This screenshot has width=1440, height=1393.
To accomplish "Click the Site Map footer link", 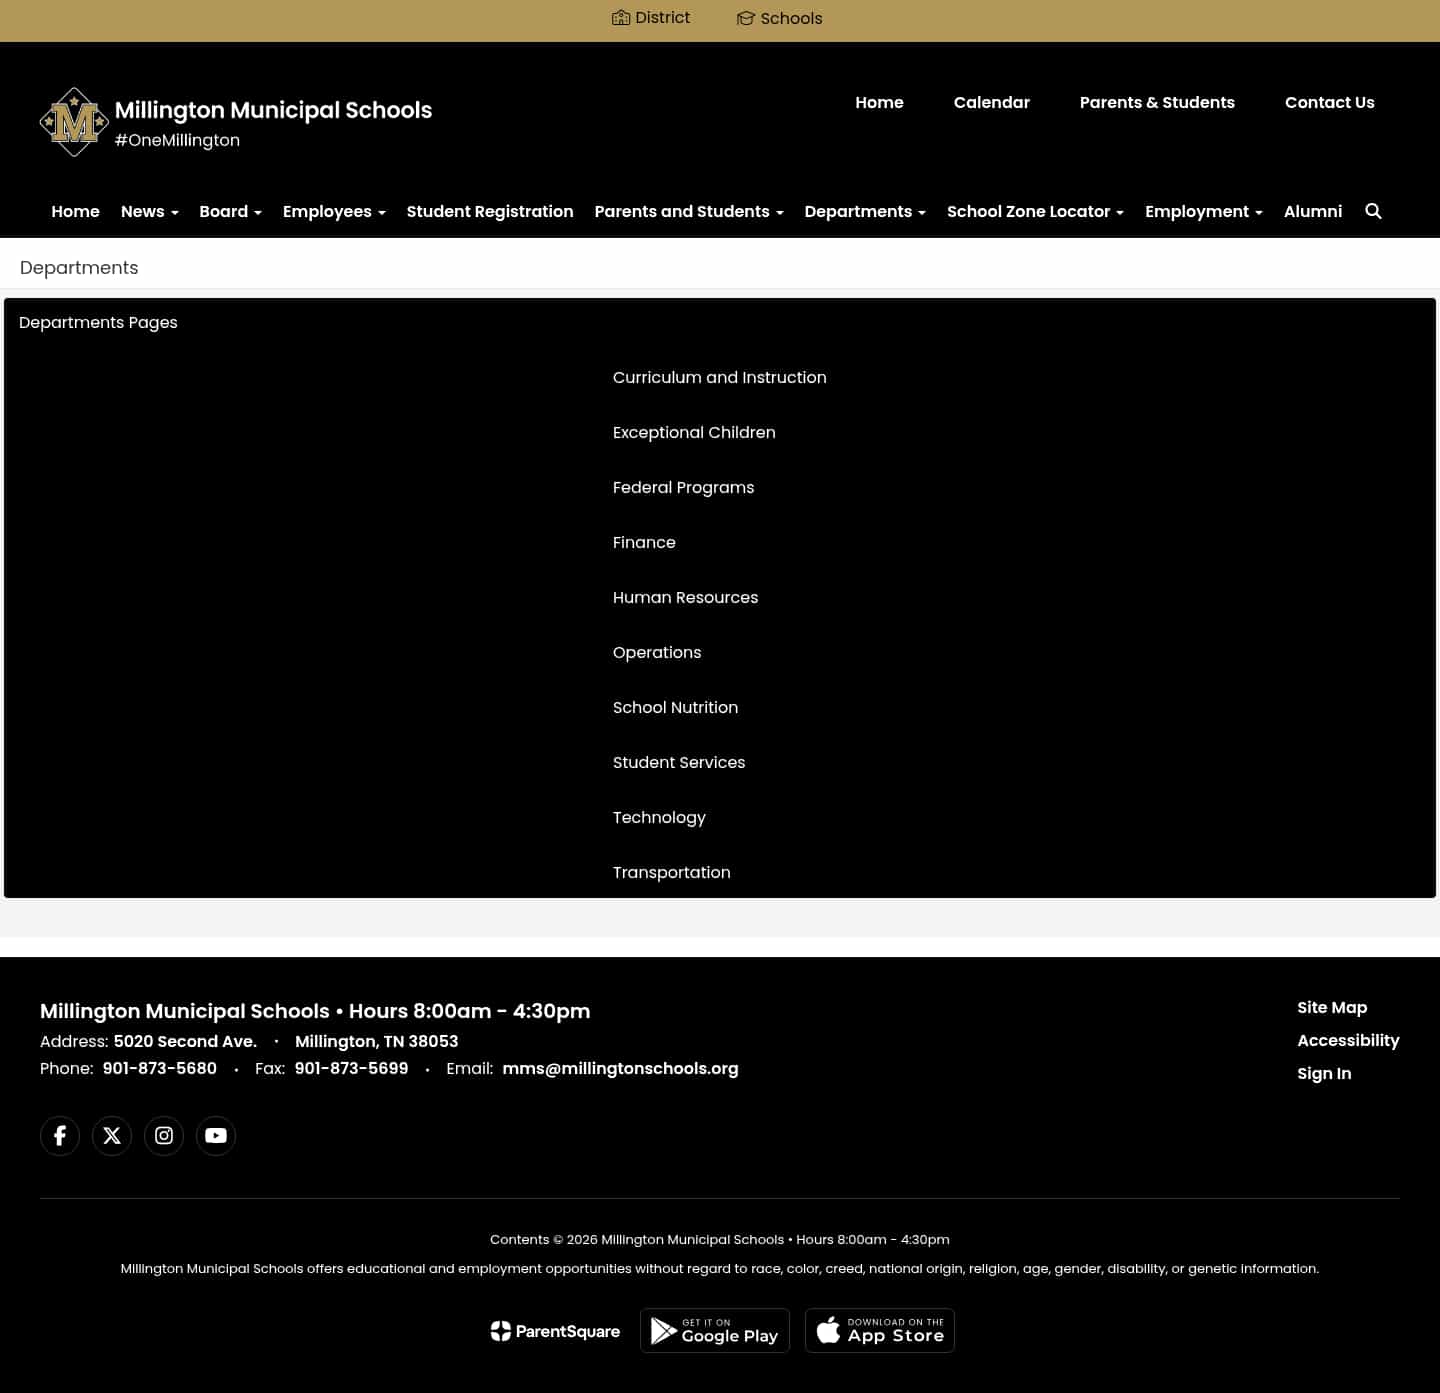I will click(1332, 1007).
